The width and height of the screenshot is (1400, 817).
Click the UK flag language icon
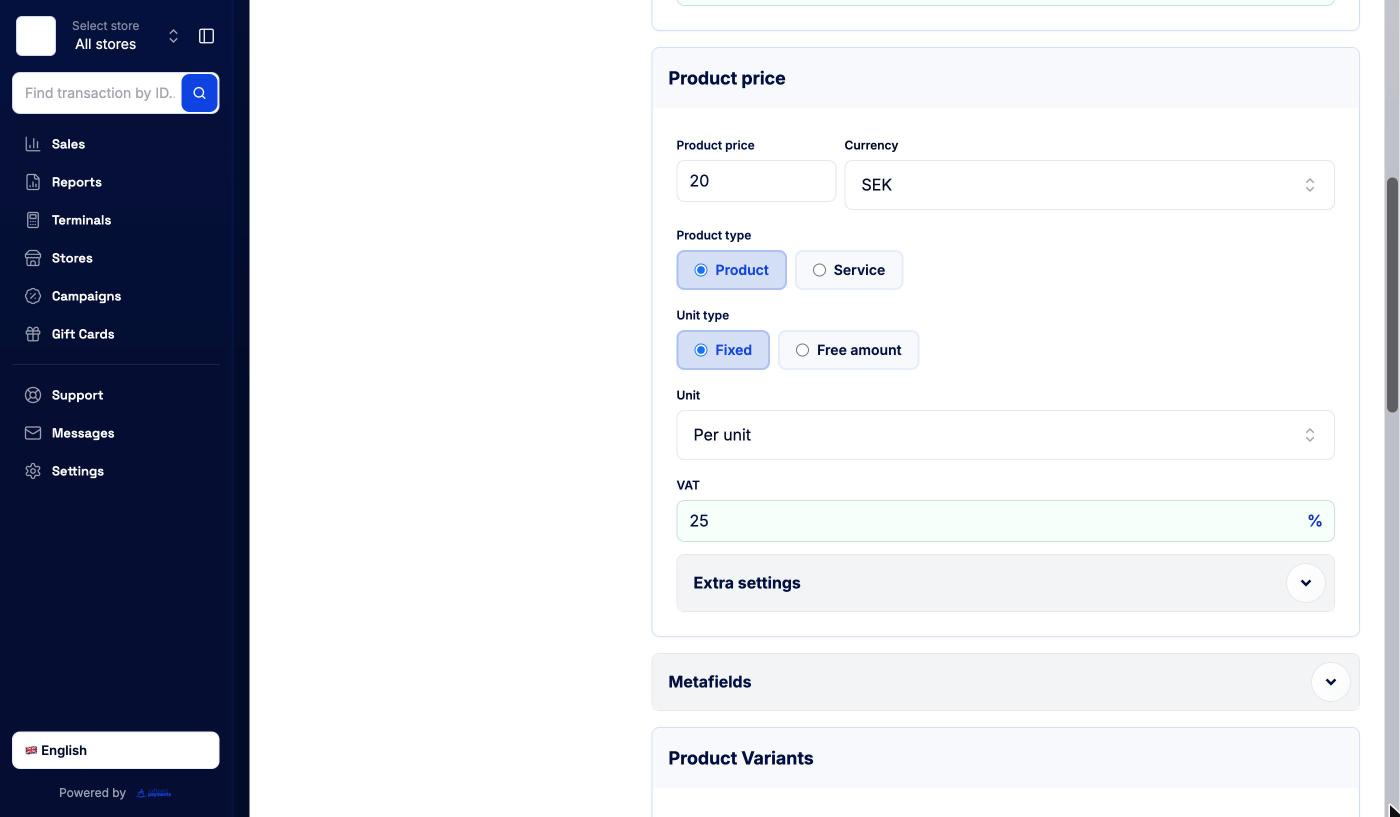point(31,750)
